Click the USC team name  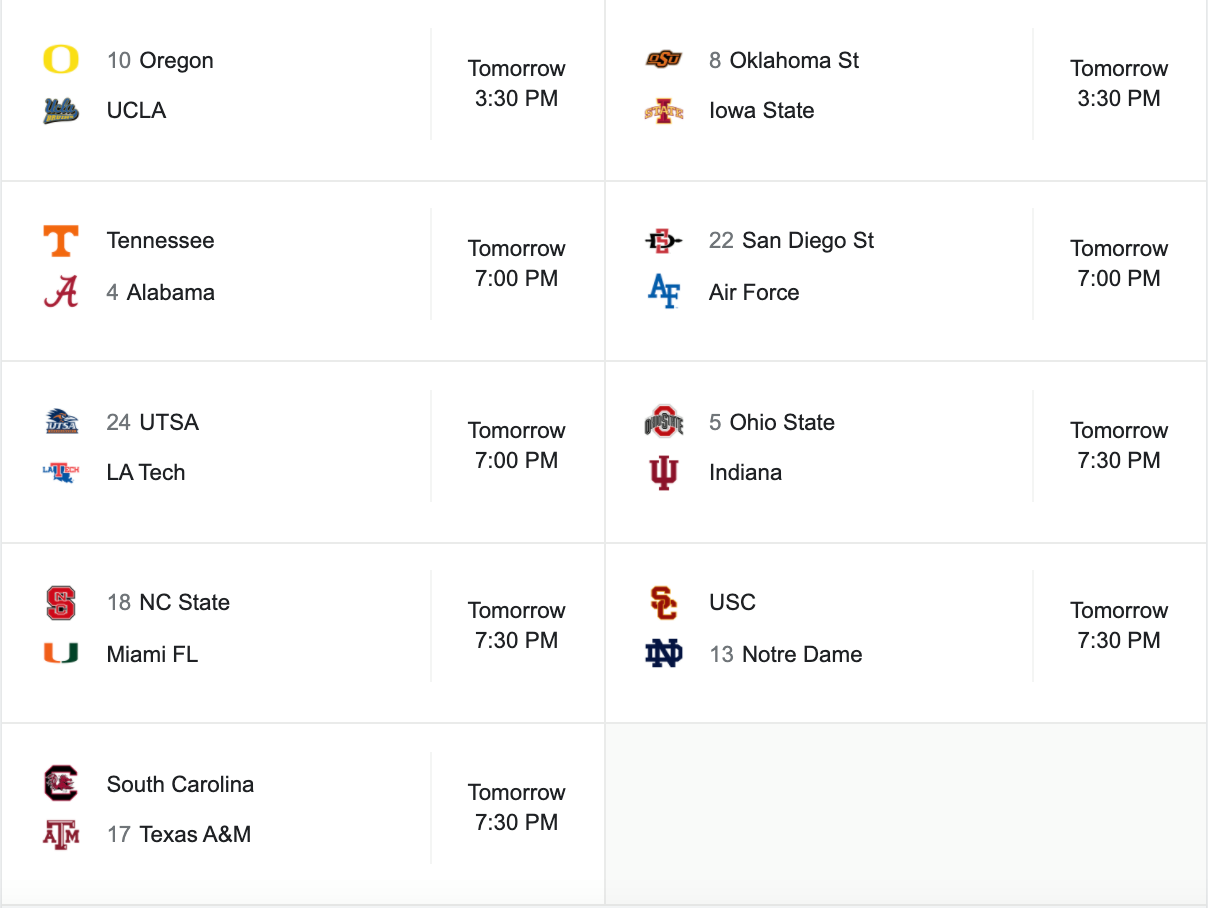732,602
